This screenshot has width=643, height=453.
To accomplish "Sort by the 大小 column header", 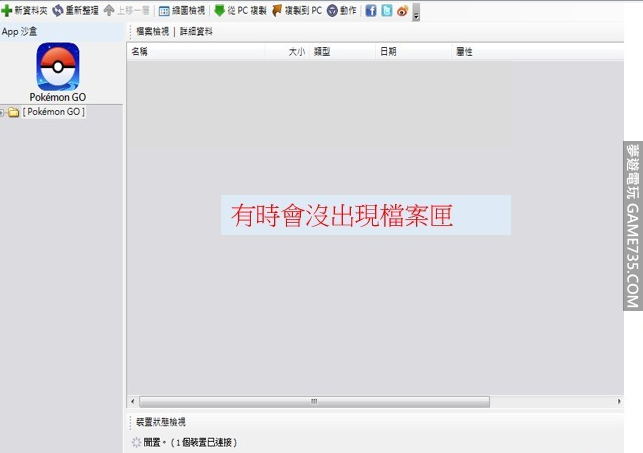I will coord(287,52).
